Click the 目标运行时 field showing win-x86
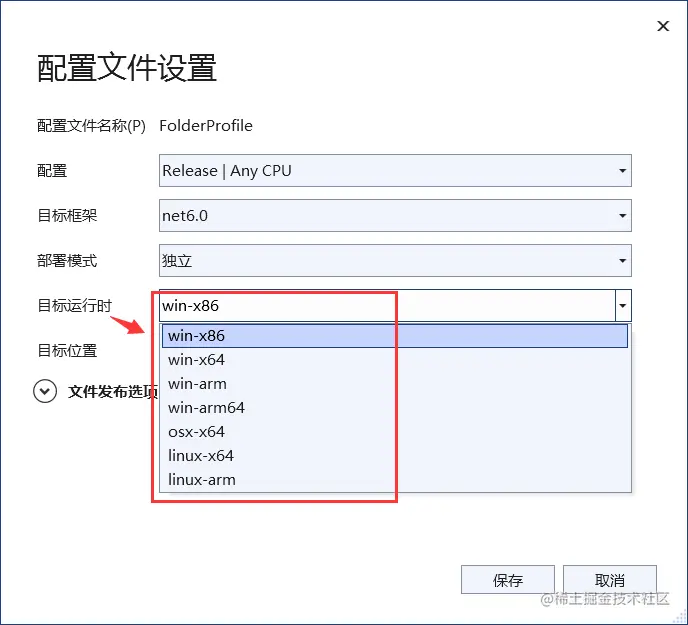The height and width of the screenshot is (625, 688). tap(386, 306)
